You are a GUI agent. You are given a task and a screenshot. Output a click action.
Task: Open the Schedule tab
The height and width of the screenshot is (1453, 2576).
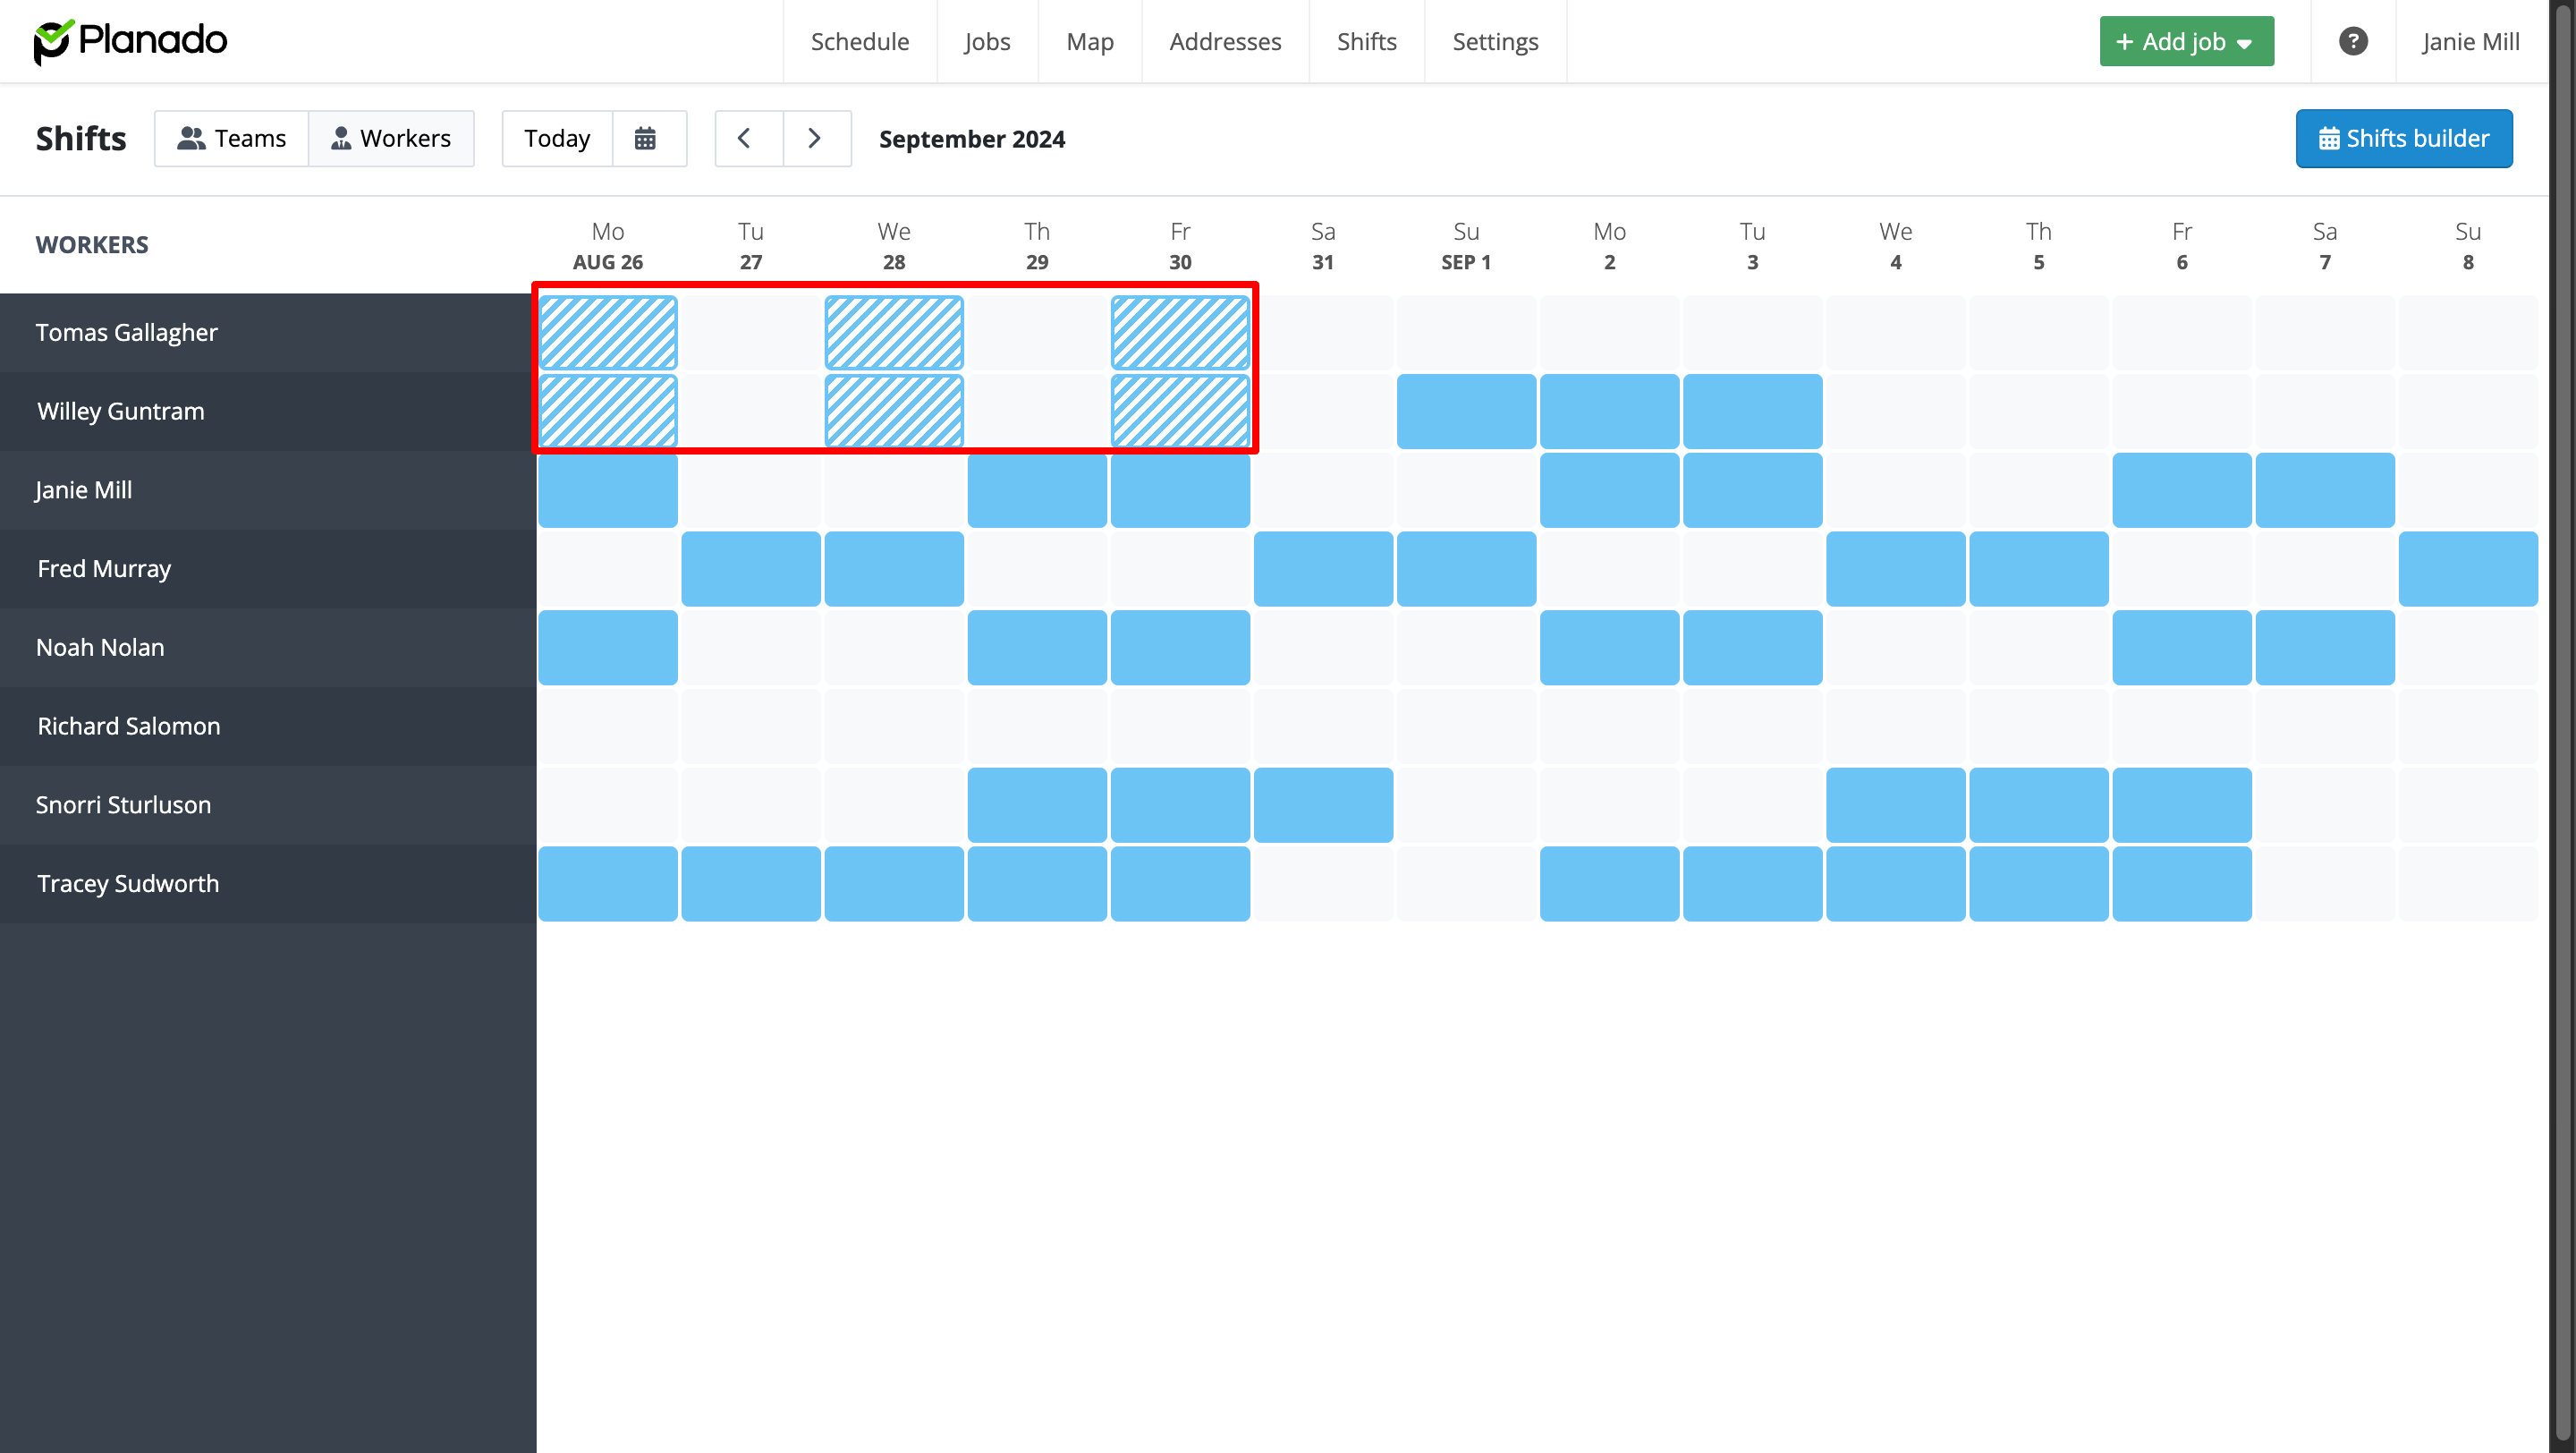pos(859,41)
